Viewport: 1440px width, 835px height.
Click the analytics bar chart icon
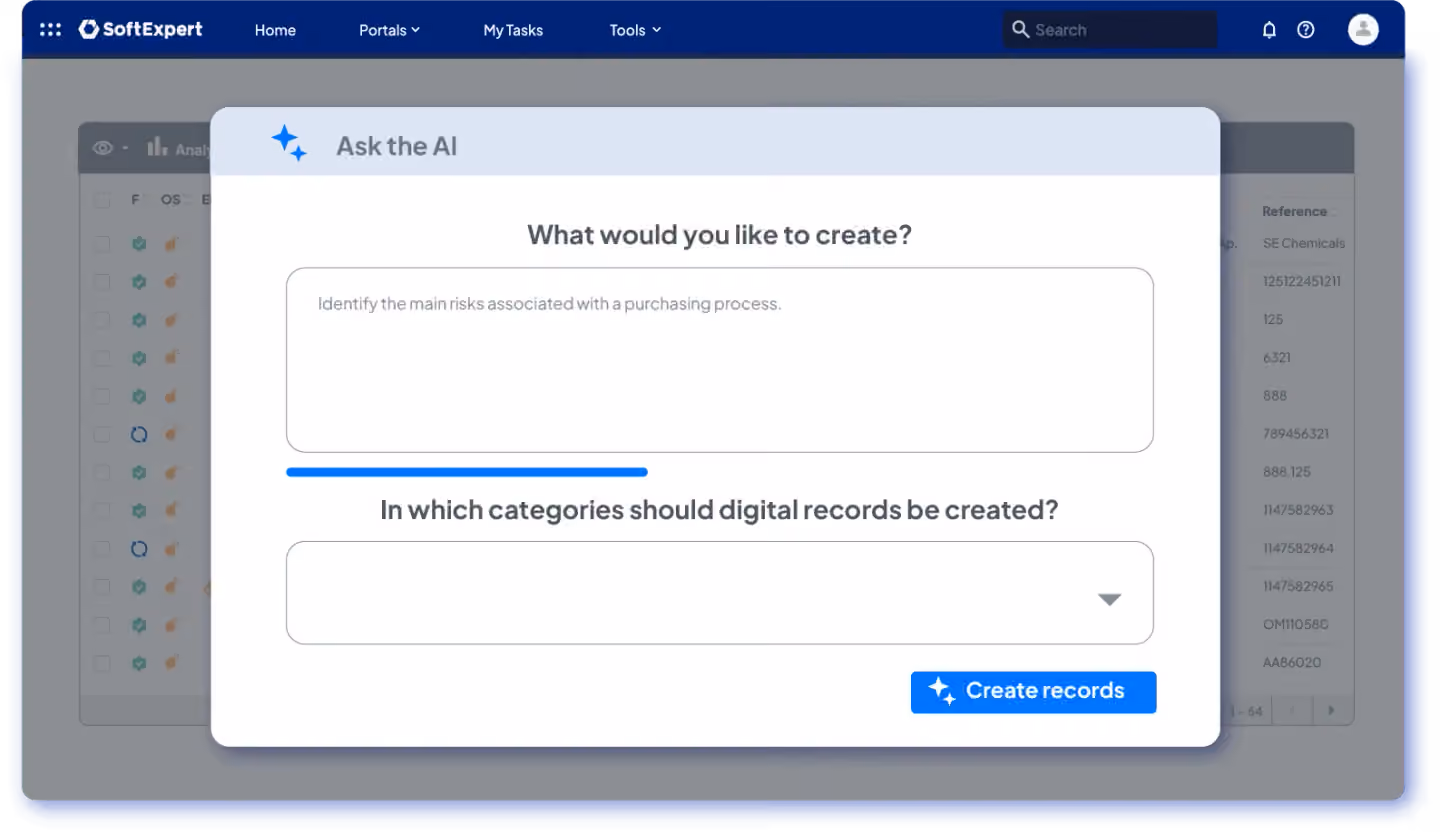tap(157, 147)
